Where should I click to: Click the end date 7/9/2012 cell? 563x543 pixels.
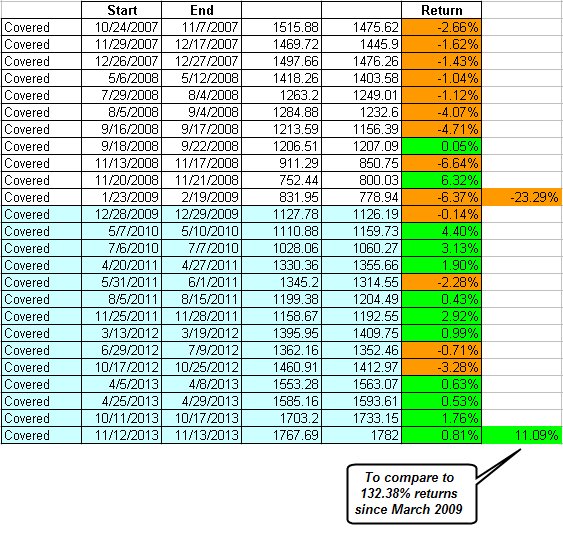point(201,350)
